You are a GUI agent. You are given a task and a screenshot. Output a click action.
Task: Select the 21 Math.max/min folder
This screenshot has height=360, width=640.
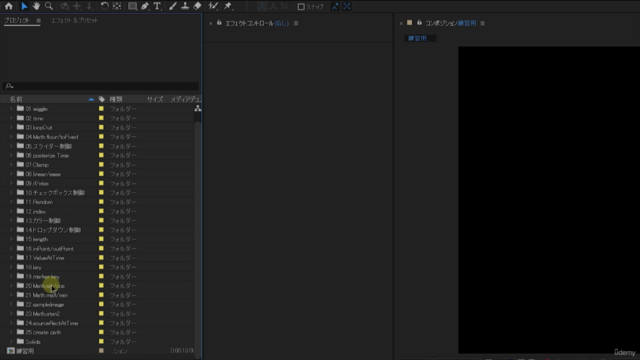(47, 295)
